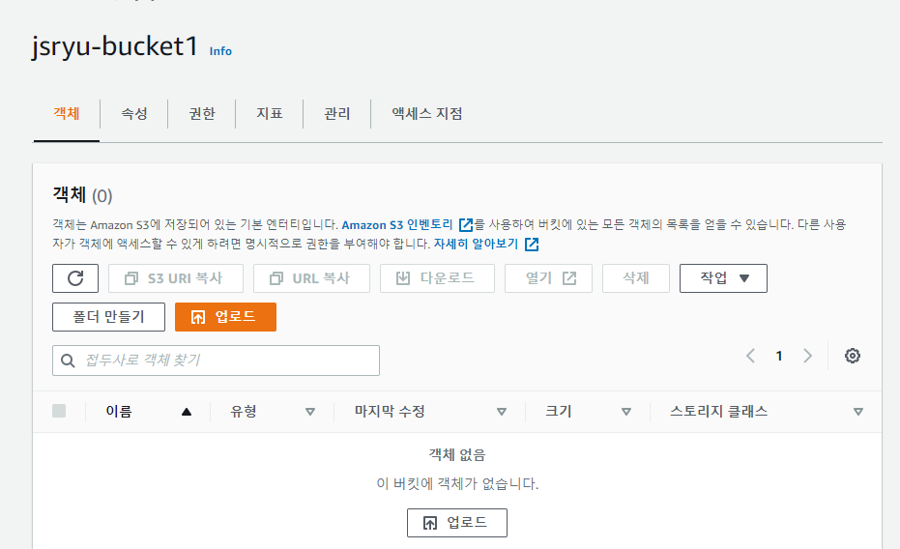This screenshot has width=900, height=549.
Task: Click the settings gear icon
Action: tap(852, 356)
